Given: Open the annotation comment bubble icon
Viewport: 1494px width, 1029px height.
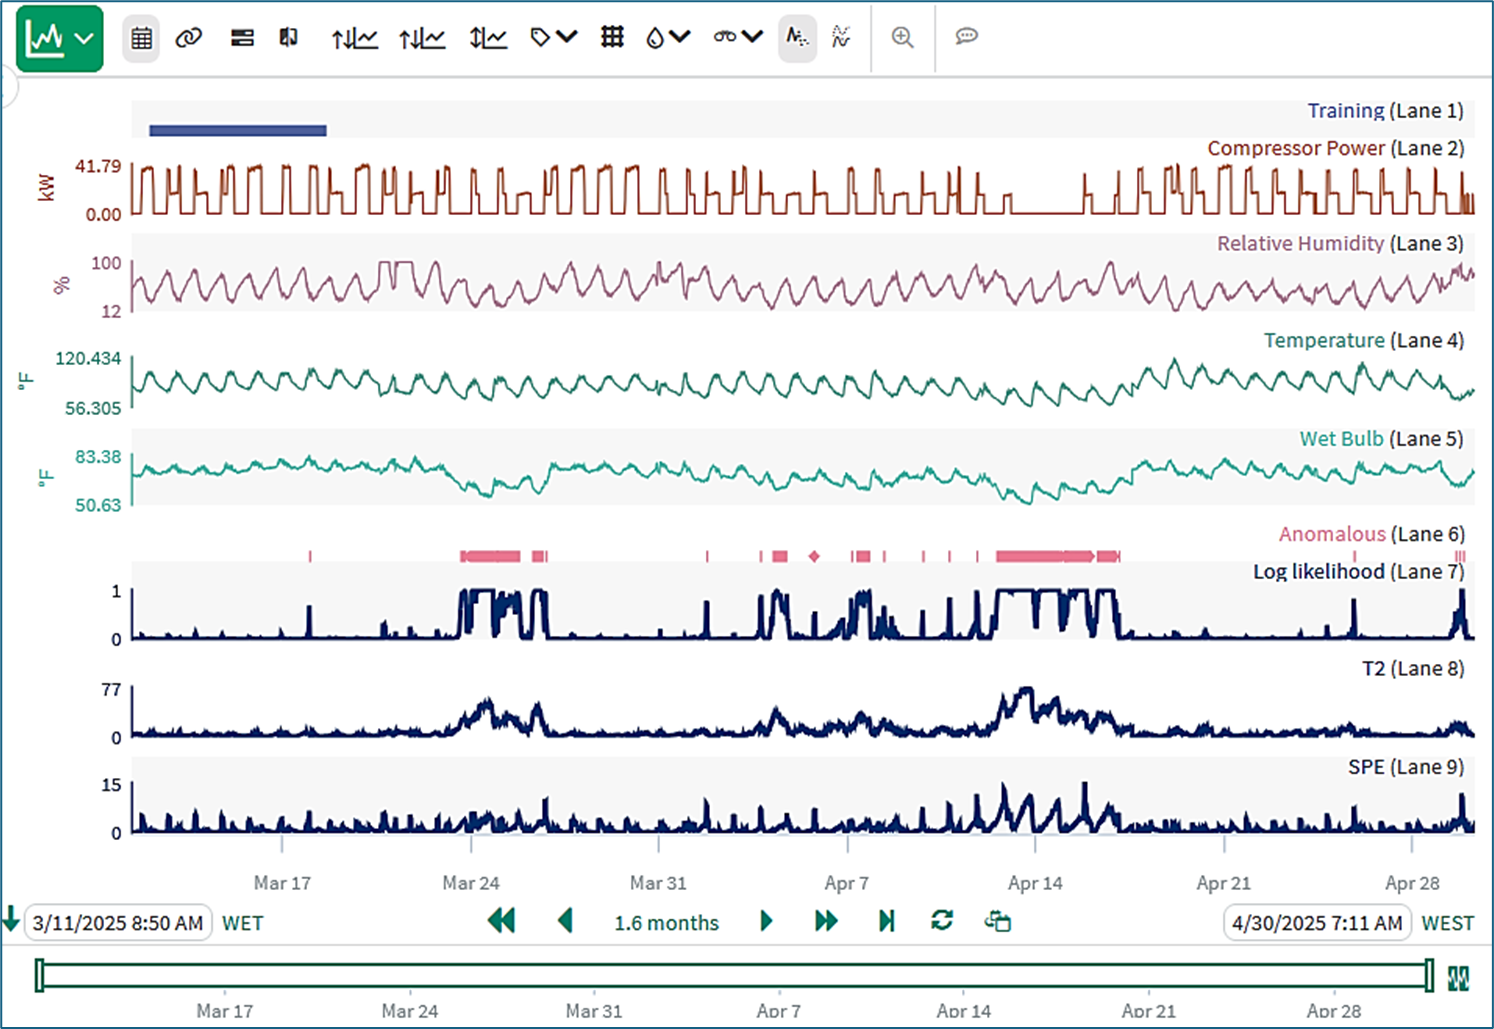Looking at the screenshot, I should point(966,37).
